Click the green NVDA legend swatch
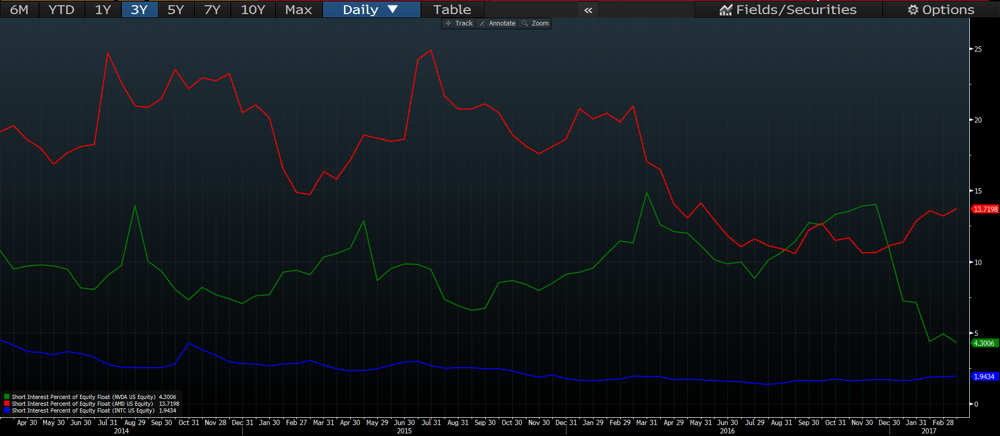 (7, 396)
